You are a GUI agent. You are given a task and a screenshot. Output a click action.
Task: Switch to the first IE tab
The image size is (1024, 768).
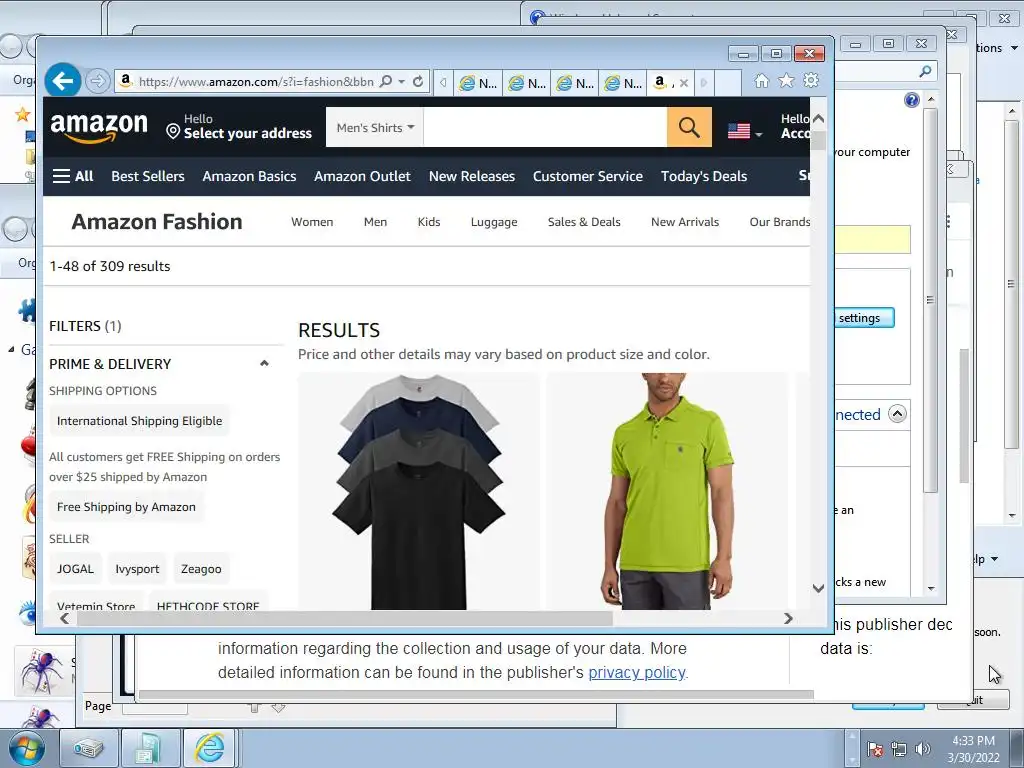pos(477,83)
